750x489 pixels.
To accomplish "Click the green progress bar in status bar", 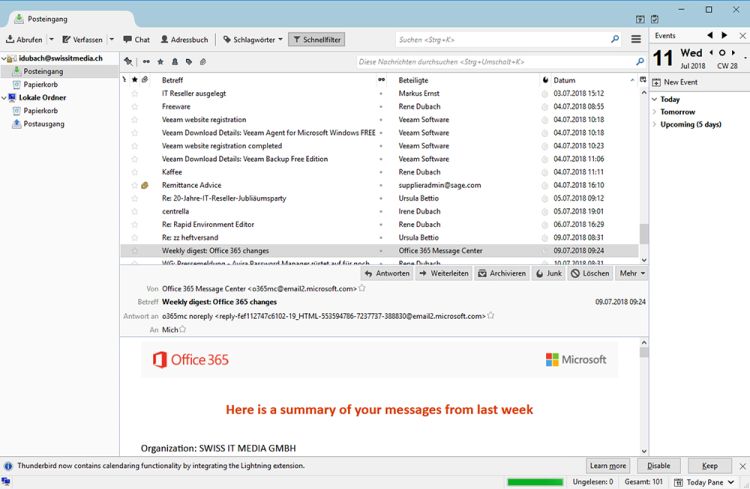I will (x=535, y=482).
